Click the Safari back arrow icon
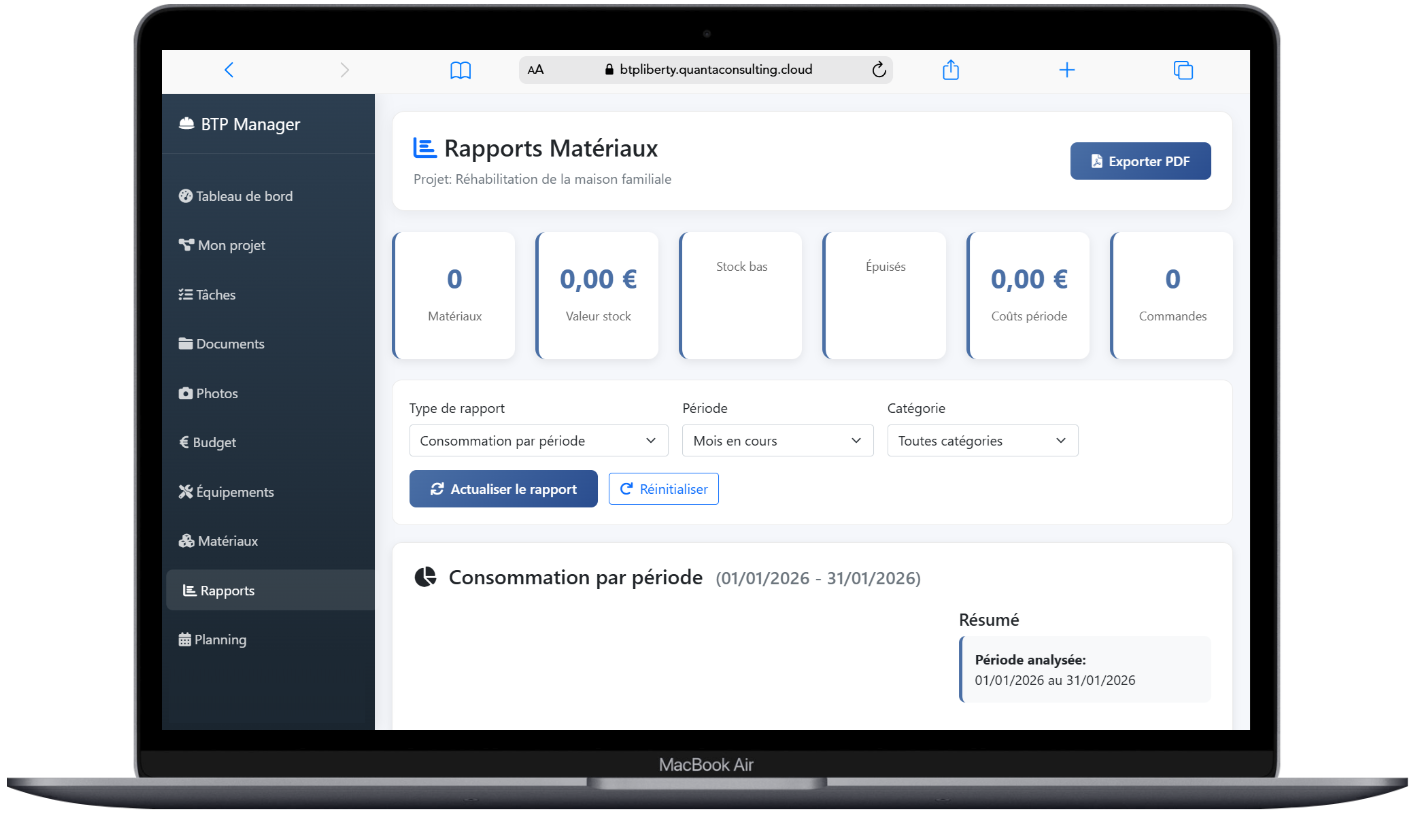The width and height of the screenshot is (1413, 813). (x=229, y=70)
